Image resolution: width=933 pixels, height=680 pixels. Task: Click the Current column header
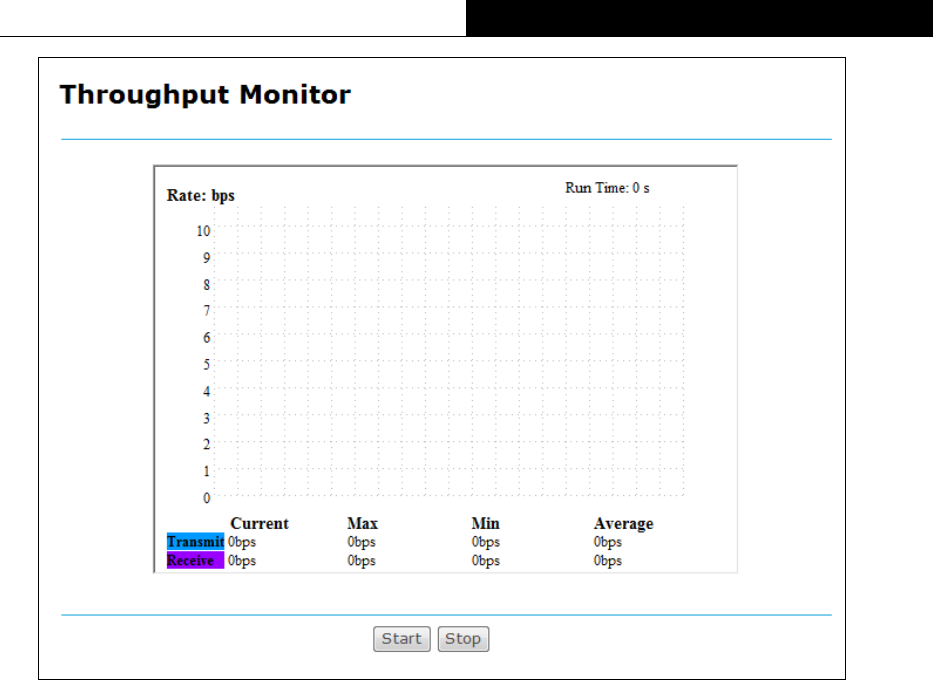(259, 524)
